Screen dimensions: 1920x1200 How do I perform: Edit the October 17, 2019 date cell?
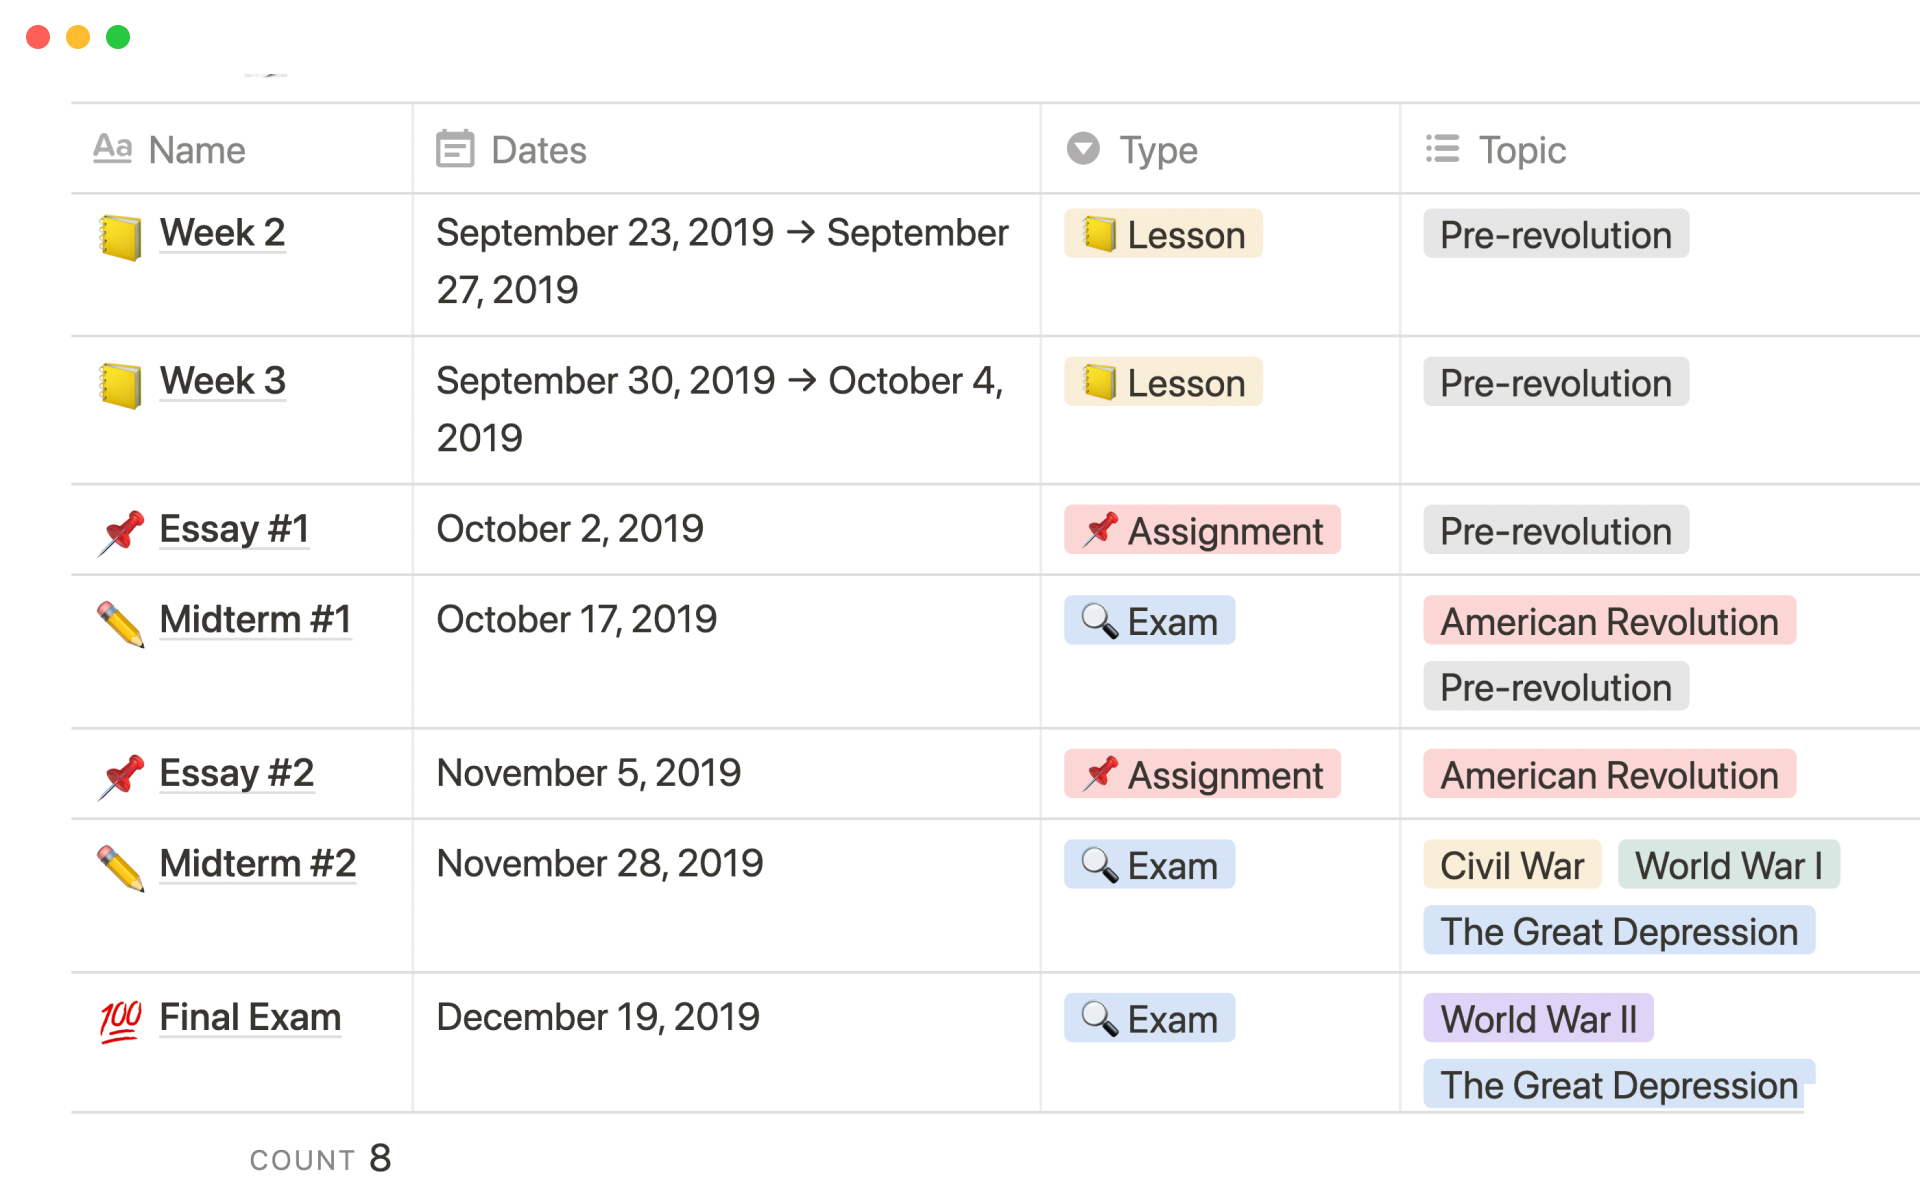[577, 620]
